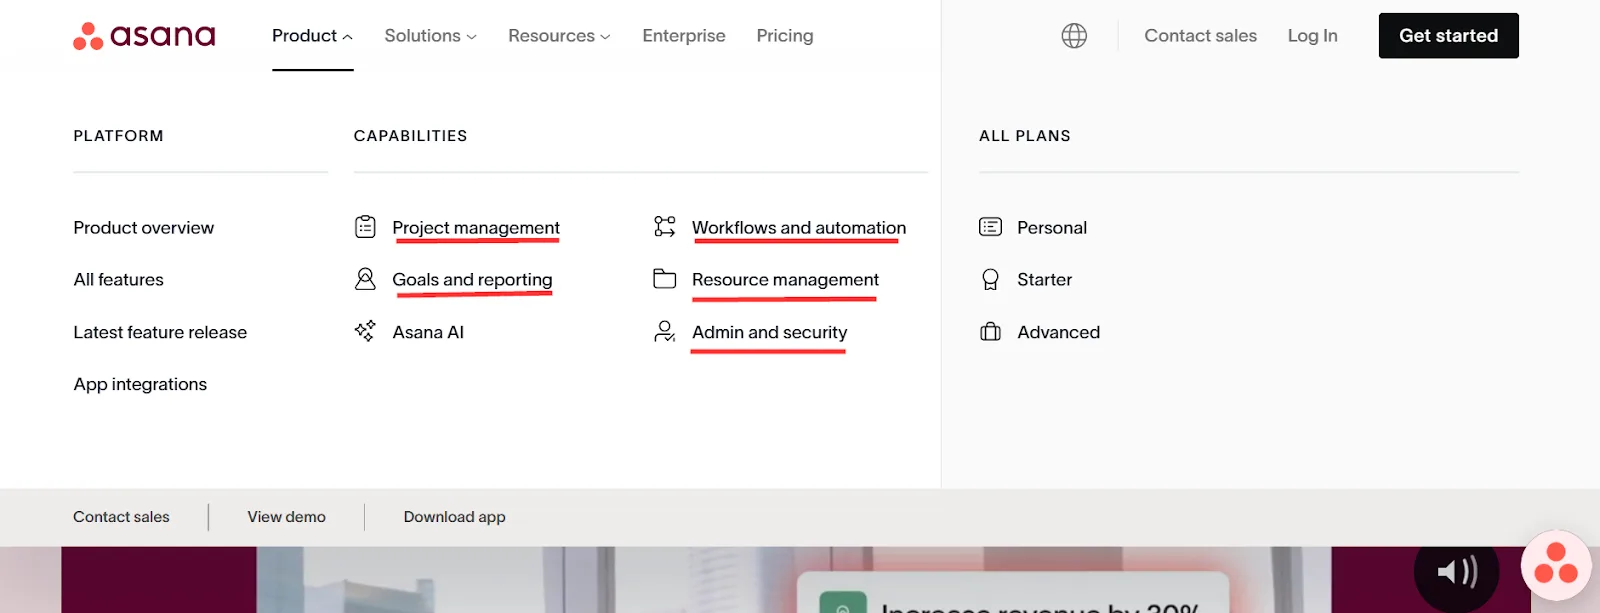Open App integrations
Viewport: 1600px width, 613px height.
click(x=140, y=384)
